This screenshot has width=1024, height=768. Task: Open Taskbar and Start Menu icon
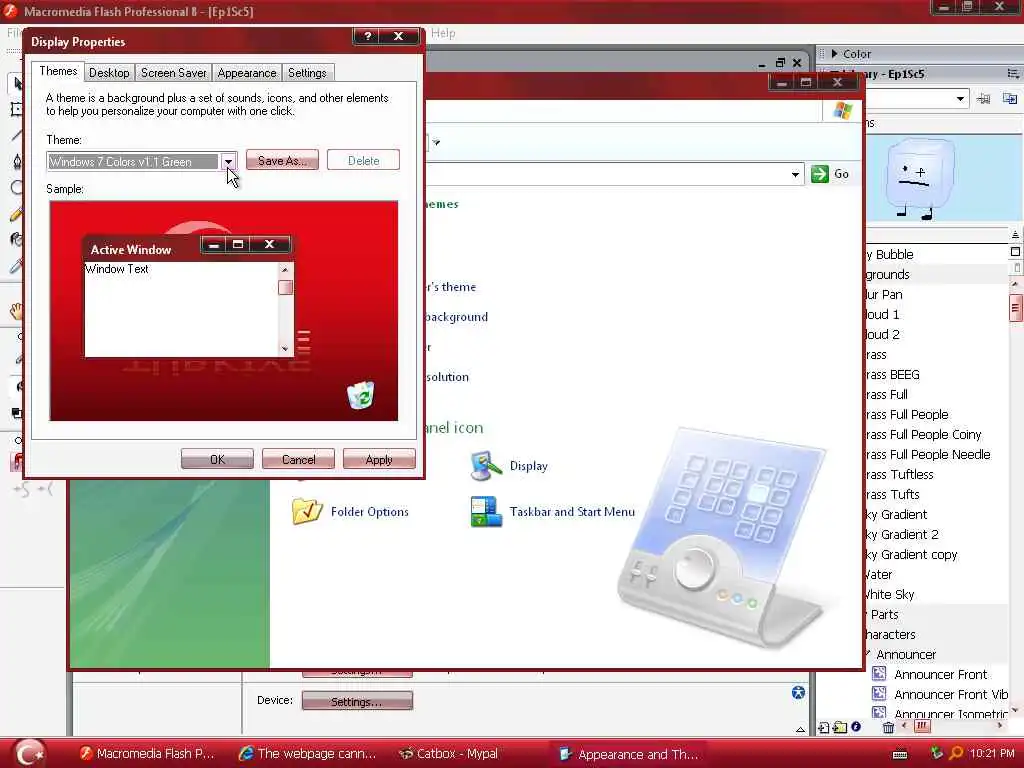(486, 511)
